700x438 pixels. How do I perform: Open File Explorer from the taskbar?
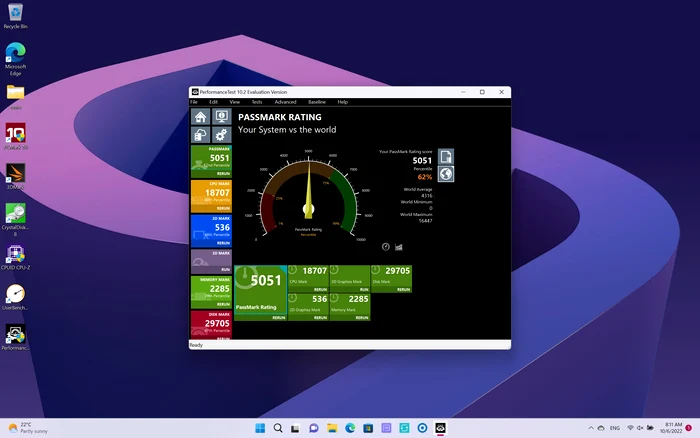coord(332,428)
